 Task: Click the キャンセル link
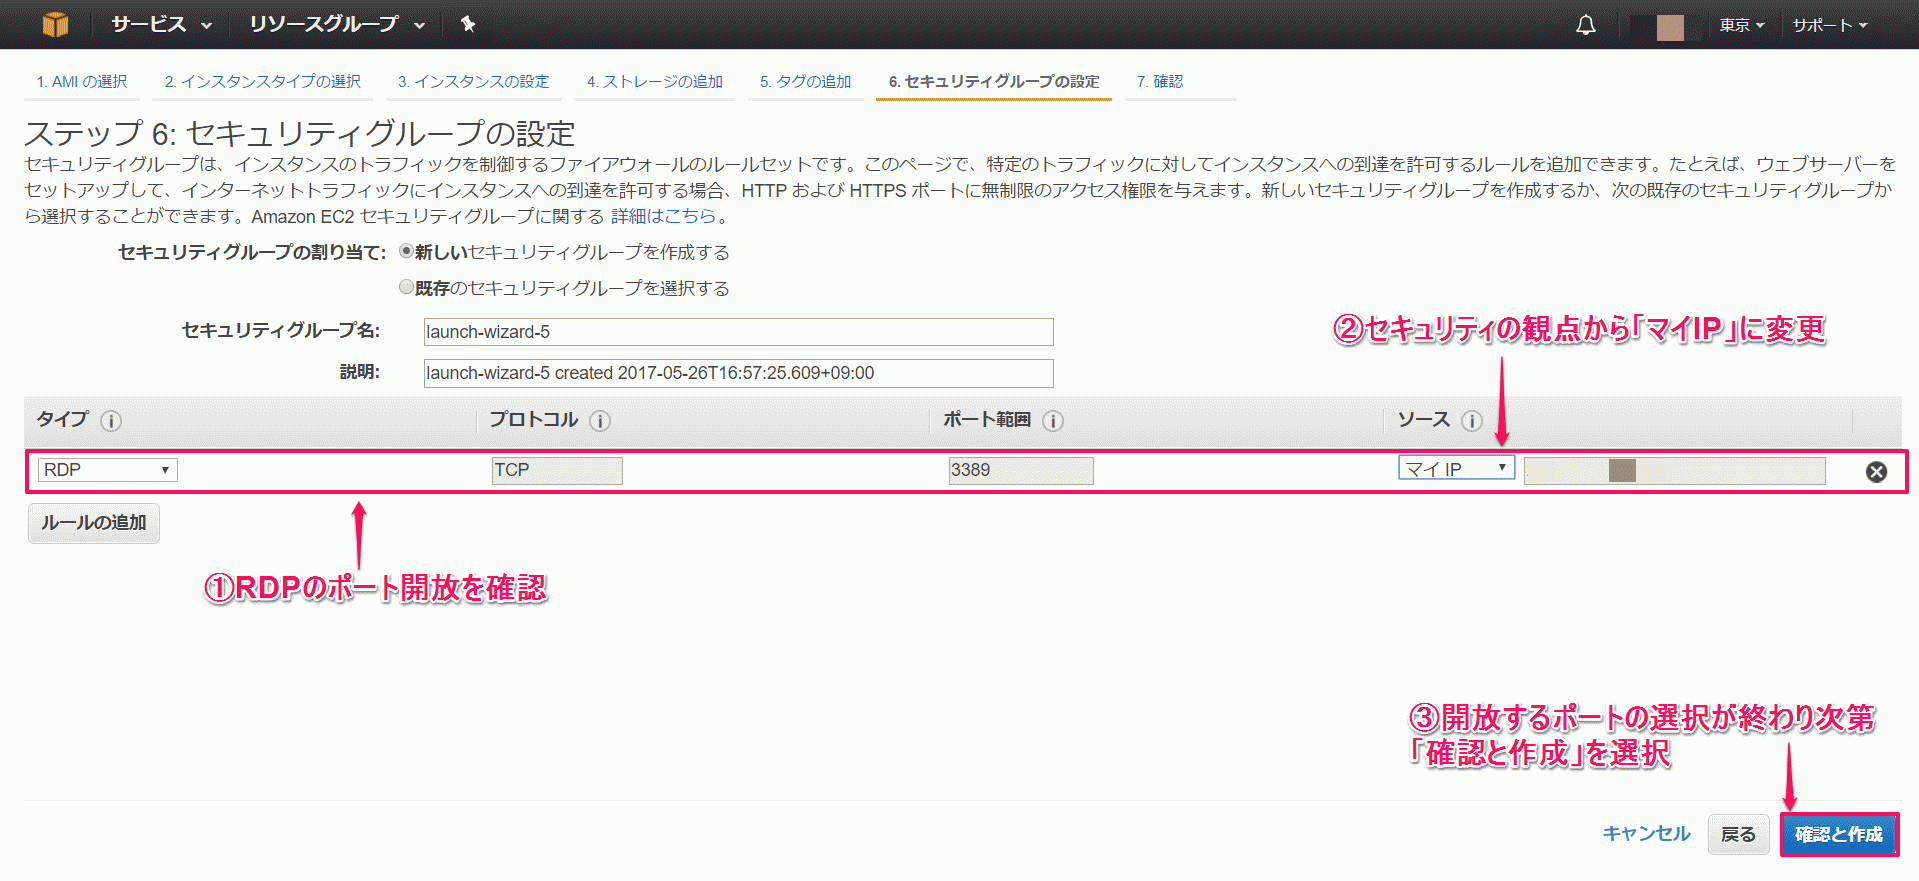1646,834
